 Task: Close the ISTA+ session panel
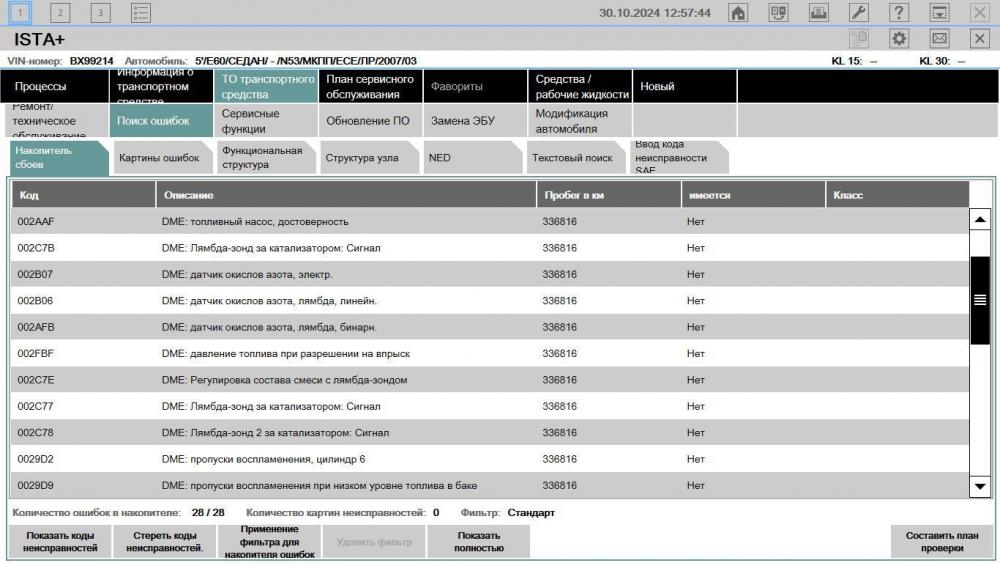(980, 39)
